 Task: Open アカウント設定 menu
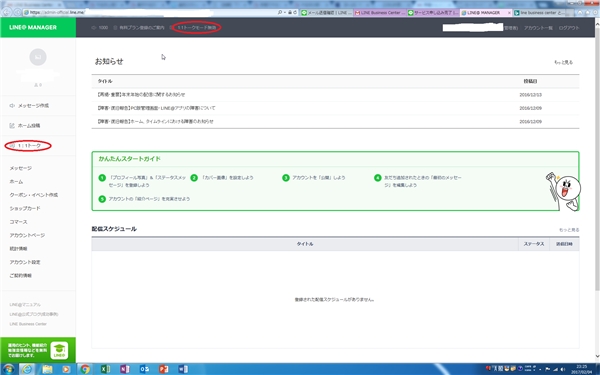point(25,262)
